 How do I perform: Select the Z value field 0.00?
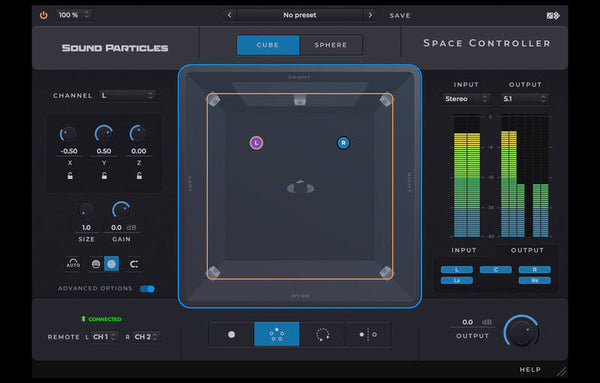coord(139,151)
